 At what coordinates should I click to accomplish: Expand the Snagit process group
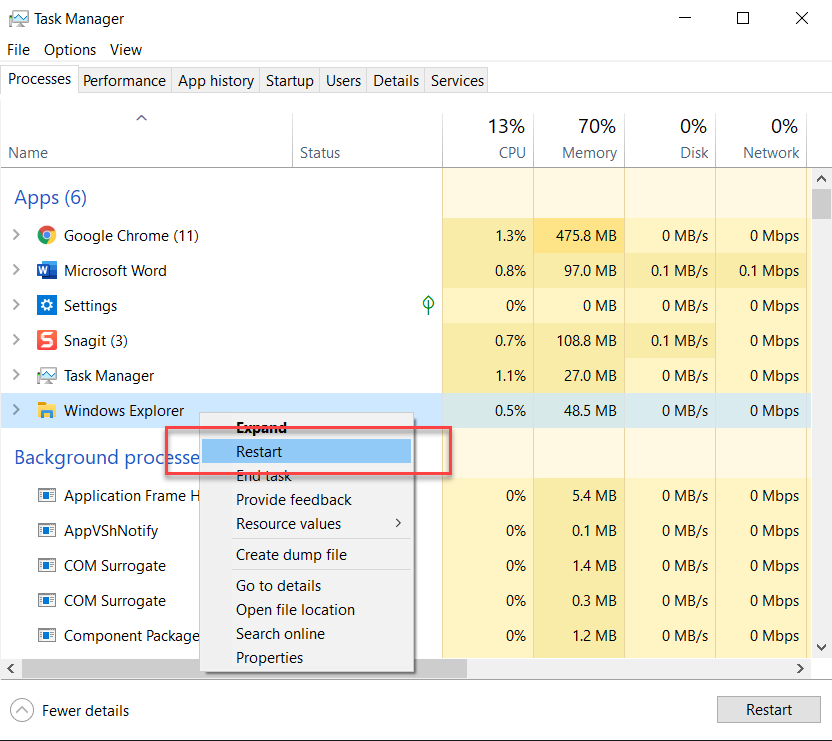coord(16,341)
